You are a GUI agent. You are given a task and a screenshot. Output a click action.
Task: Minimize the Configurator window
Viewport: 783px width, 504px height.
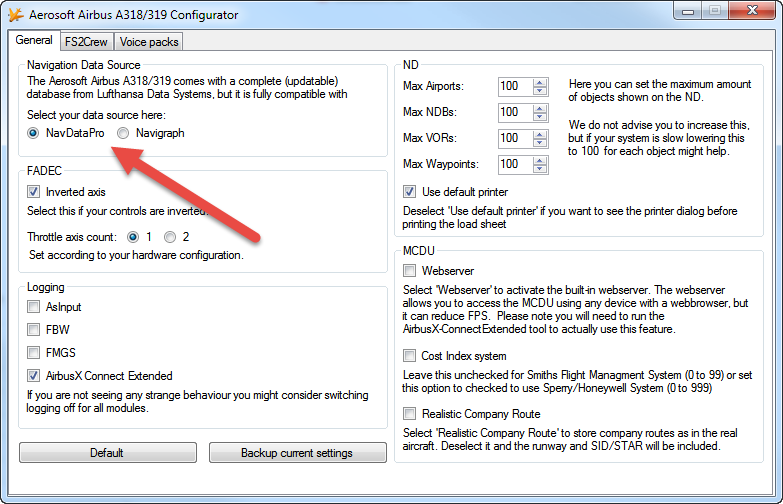tap(688, 11)
